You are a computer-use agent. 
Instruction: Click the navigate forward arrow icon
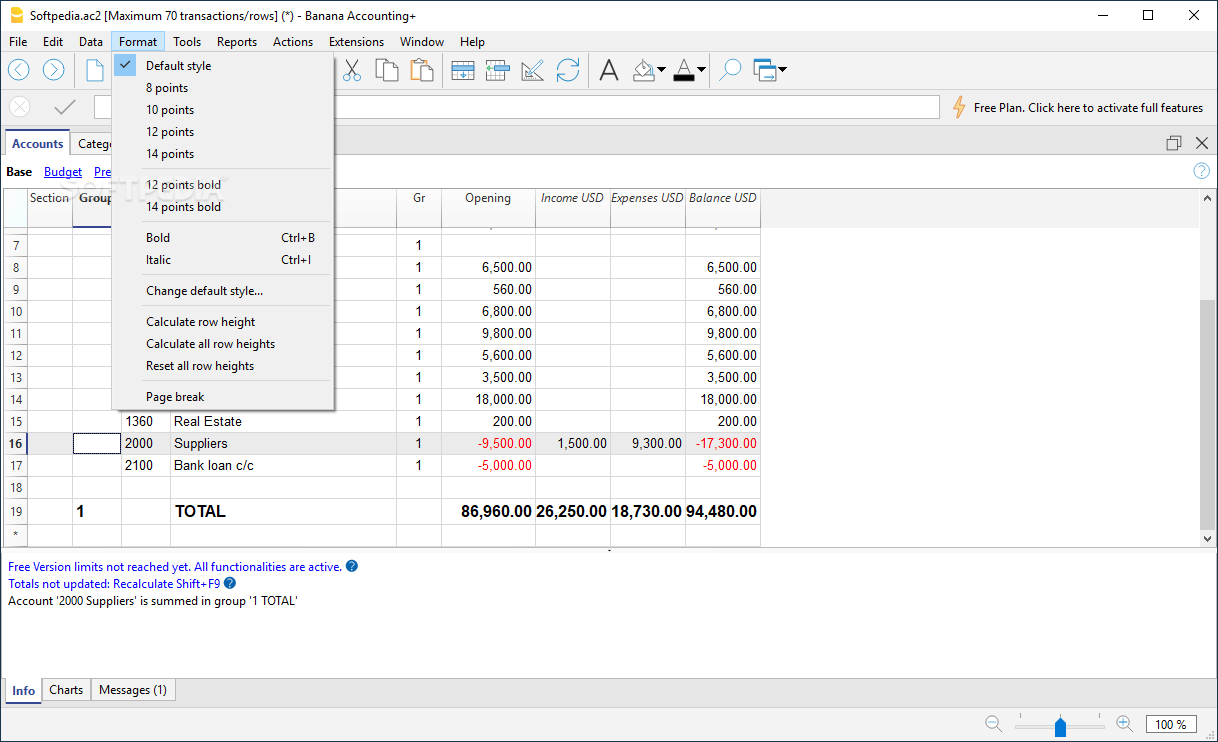coord(54,70)
